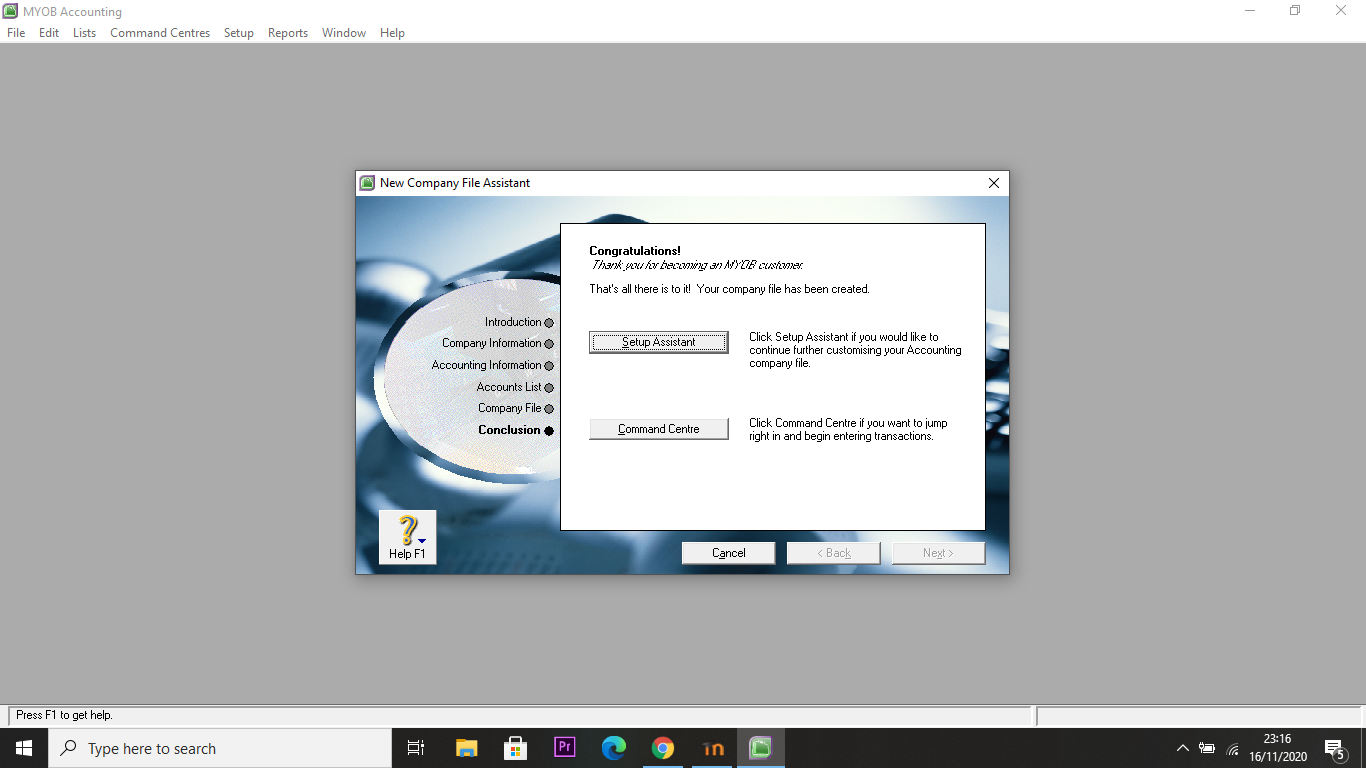Show hidden system tray icons

[1182, 748]
